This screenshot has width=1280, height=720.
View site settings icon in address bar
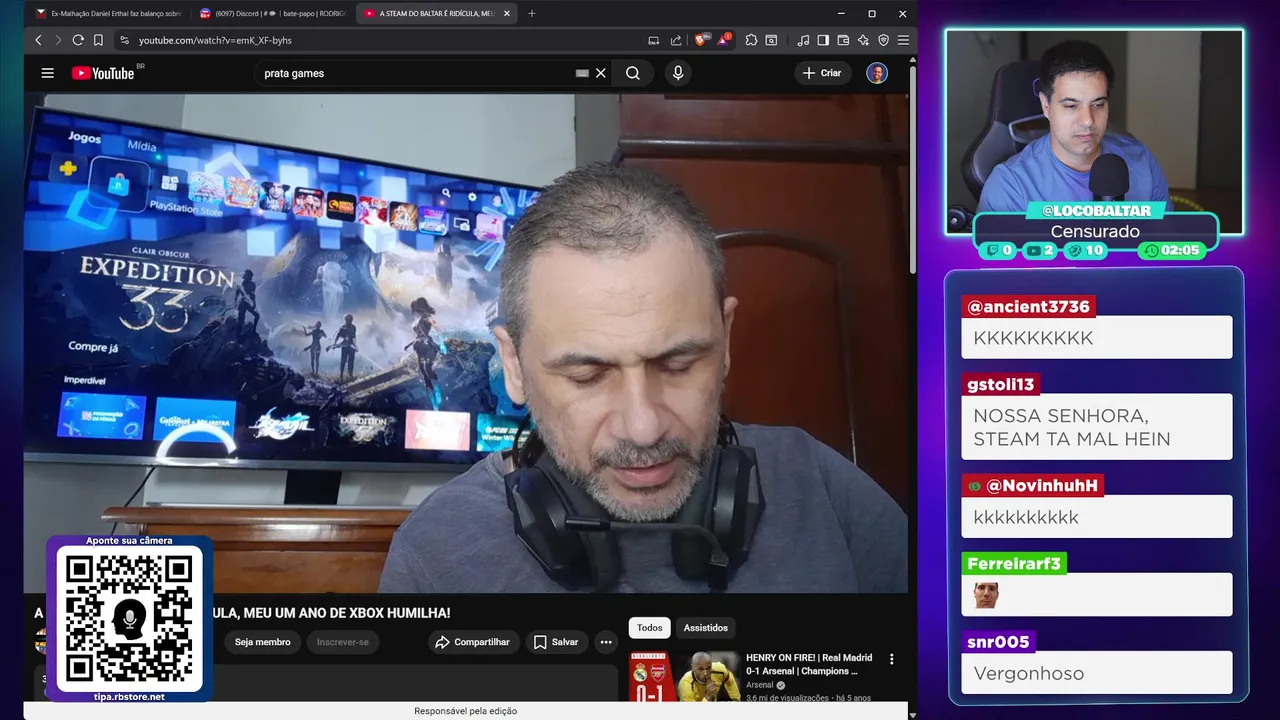[125, 40]
